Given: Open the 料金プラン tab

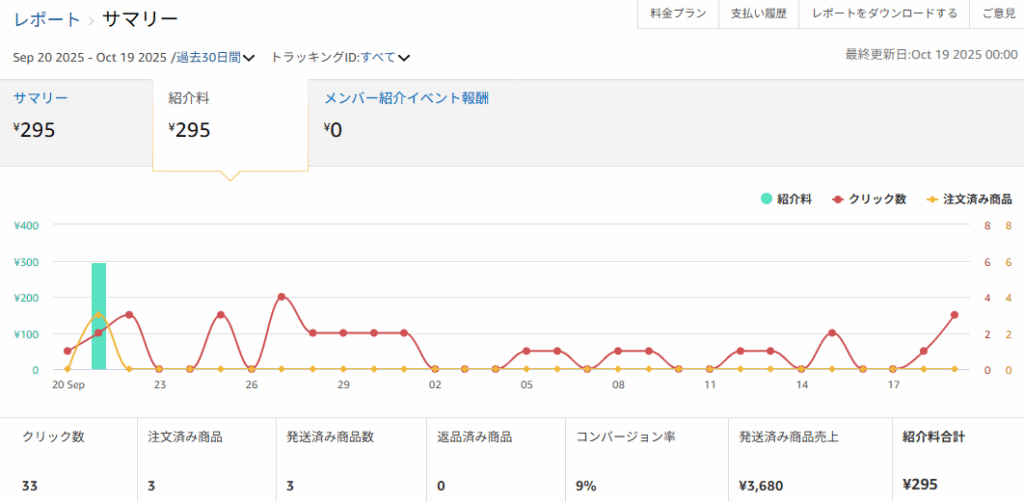Looking at the screenshot, I should pos(678,14).
